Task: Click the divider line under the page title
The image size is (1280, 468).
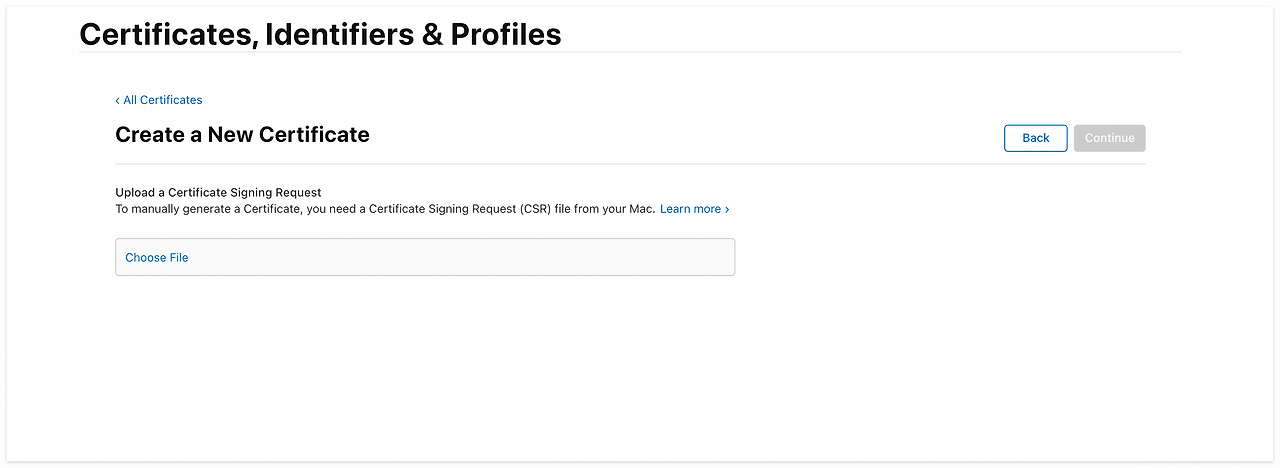Action: [x=630, y=52]
